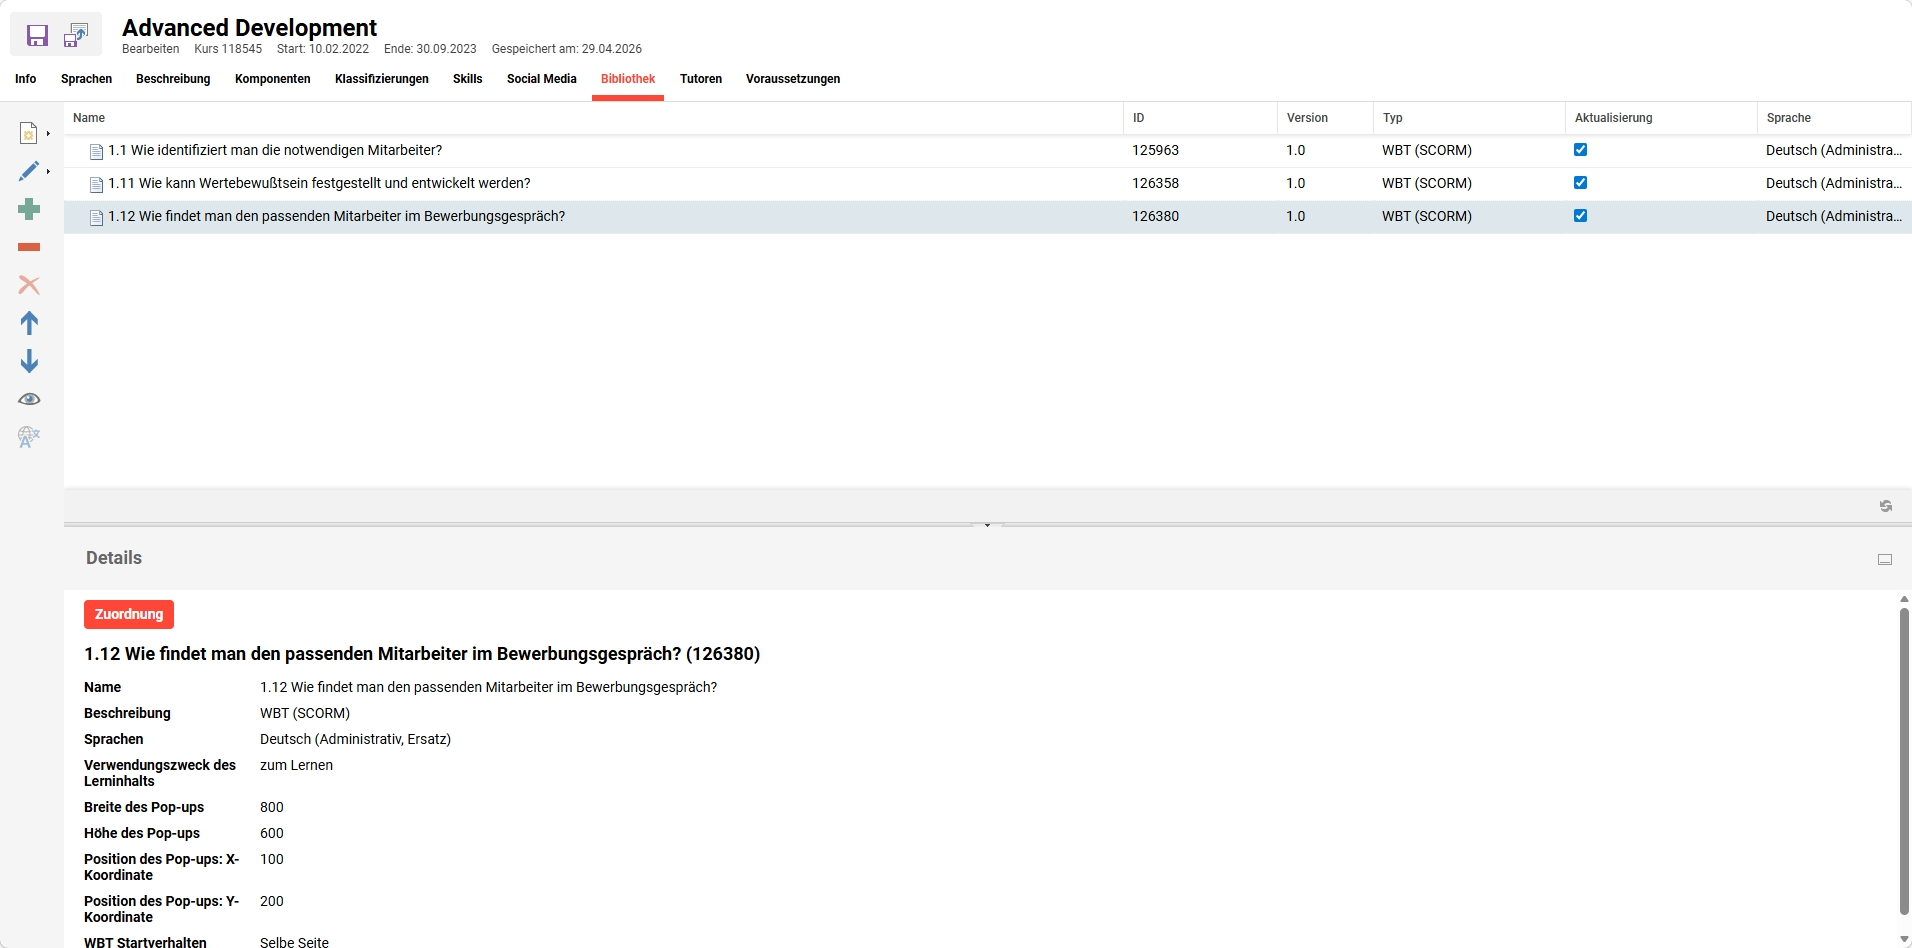Click value 'zum Lernen' in details
The height and width of the screenshot is (948, 1912).
[x=296, y=765]
